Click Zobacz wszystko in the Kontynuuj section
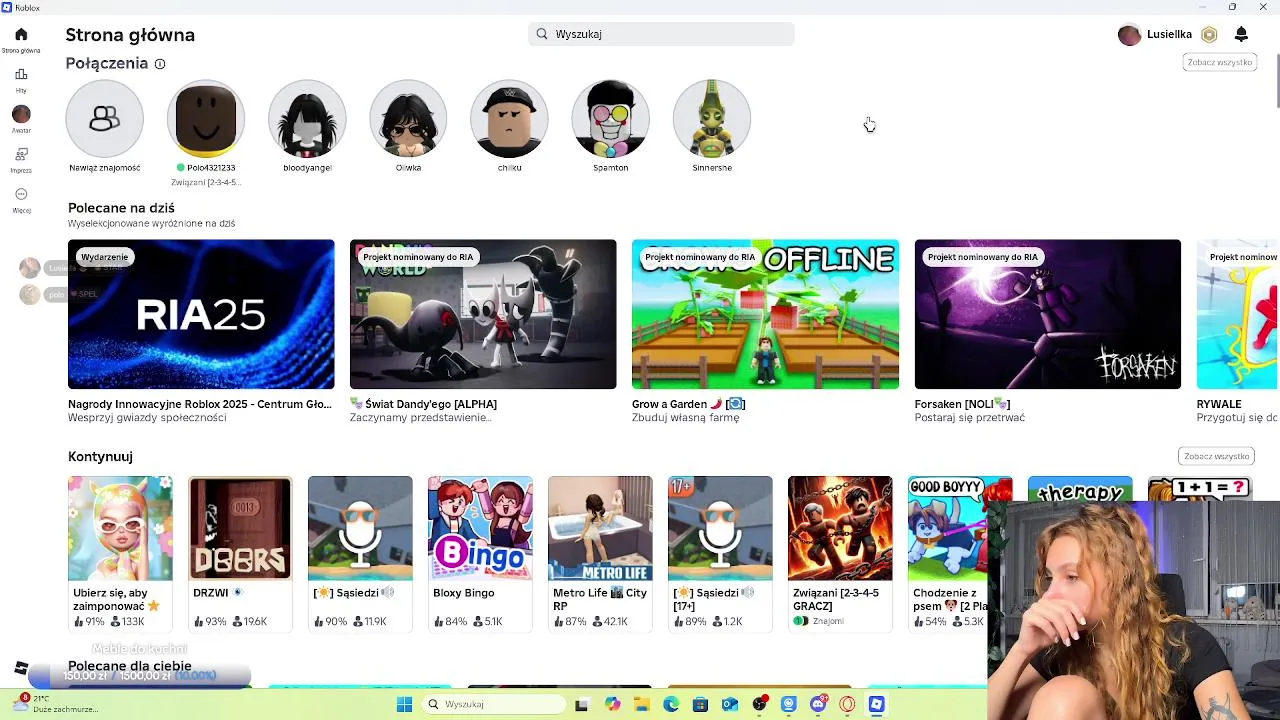 (x=1216, y=456)
